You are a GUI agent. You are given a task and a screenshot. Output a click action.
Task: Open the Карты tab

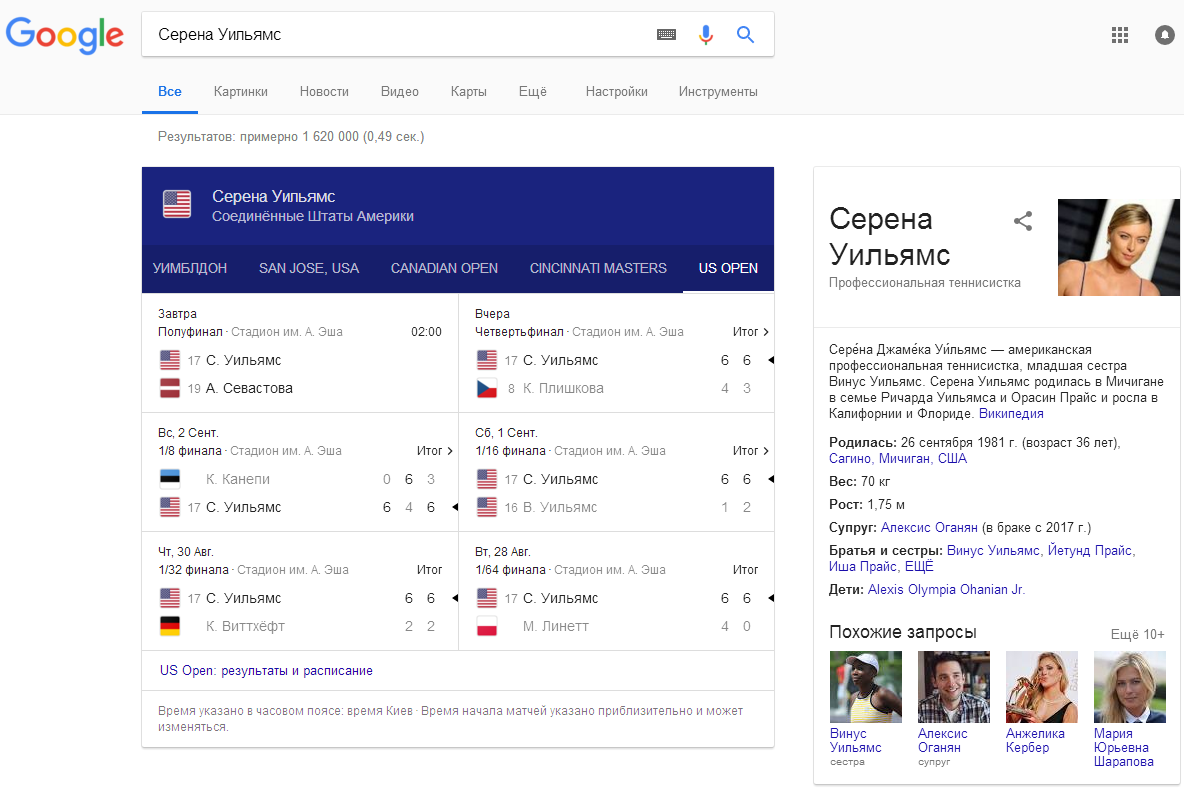coord(468,91)
